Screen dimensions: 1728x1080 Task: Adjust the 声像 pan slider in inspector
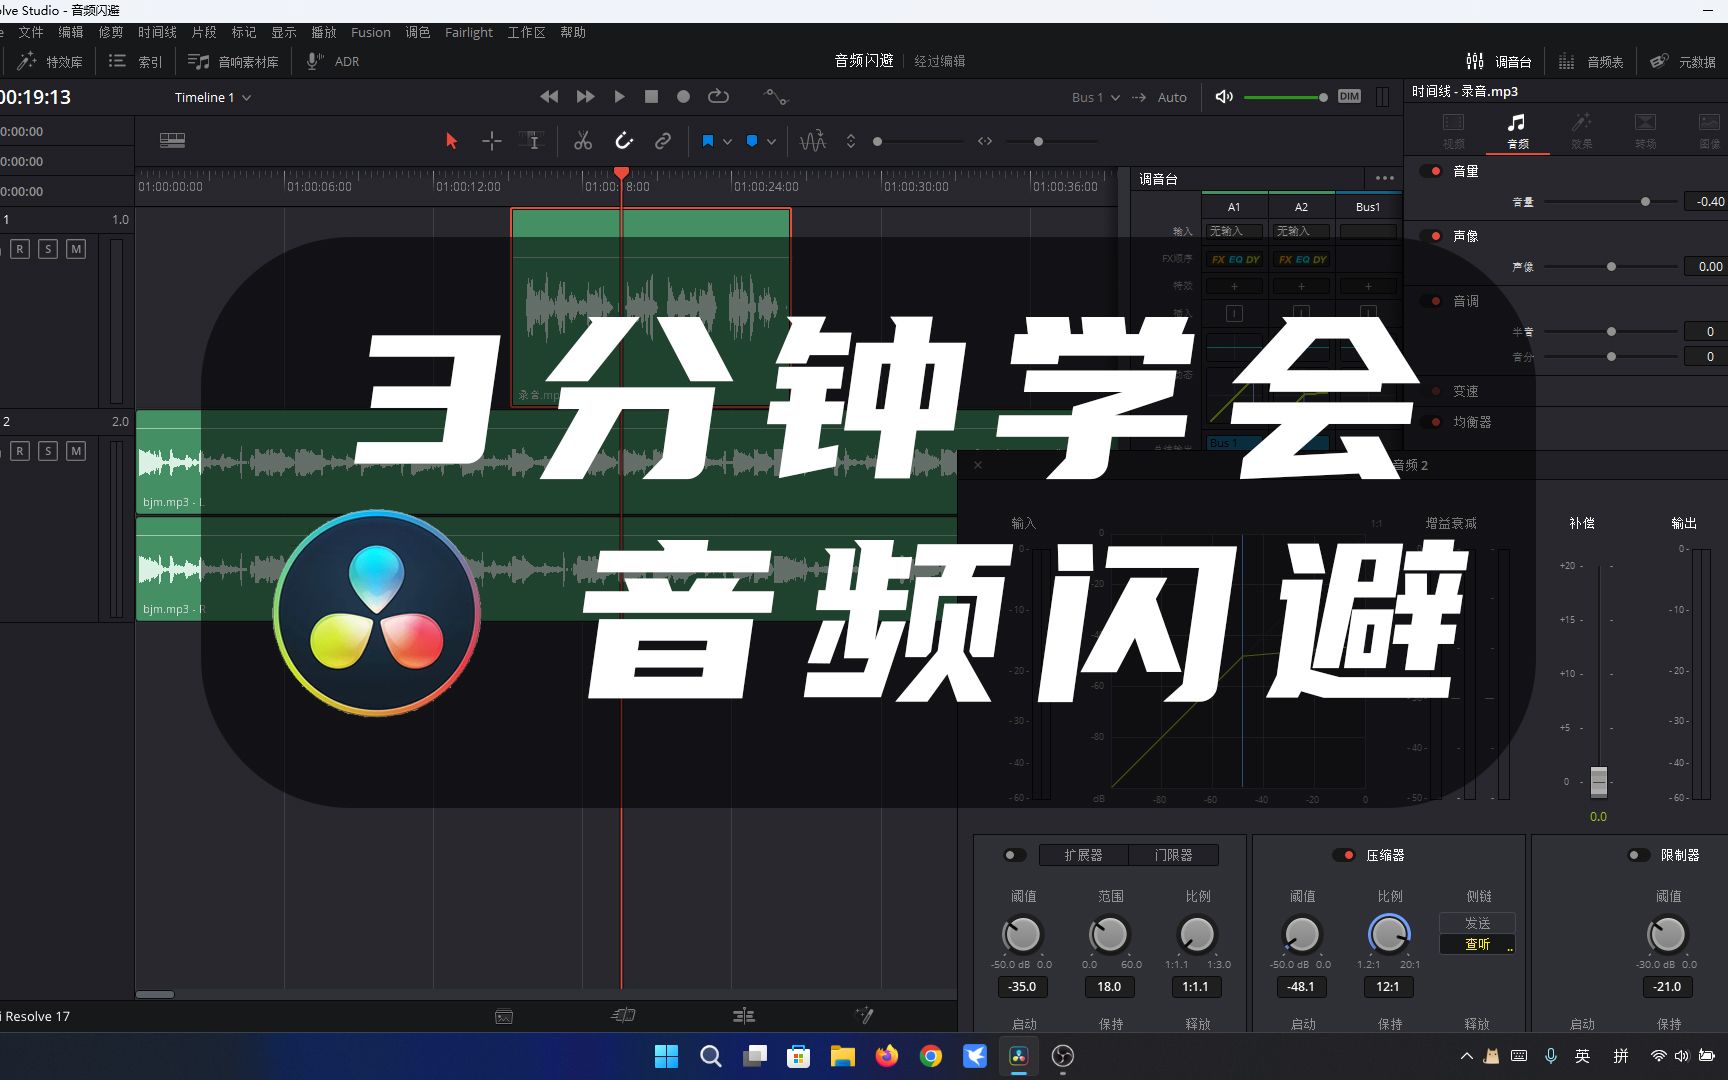(x=1611, y=267)
